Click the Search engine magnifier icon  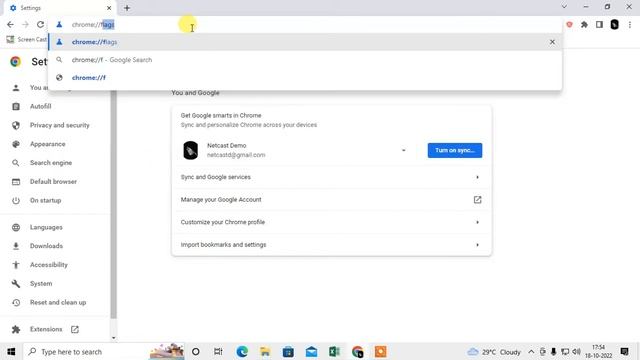[16, 163]
